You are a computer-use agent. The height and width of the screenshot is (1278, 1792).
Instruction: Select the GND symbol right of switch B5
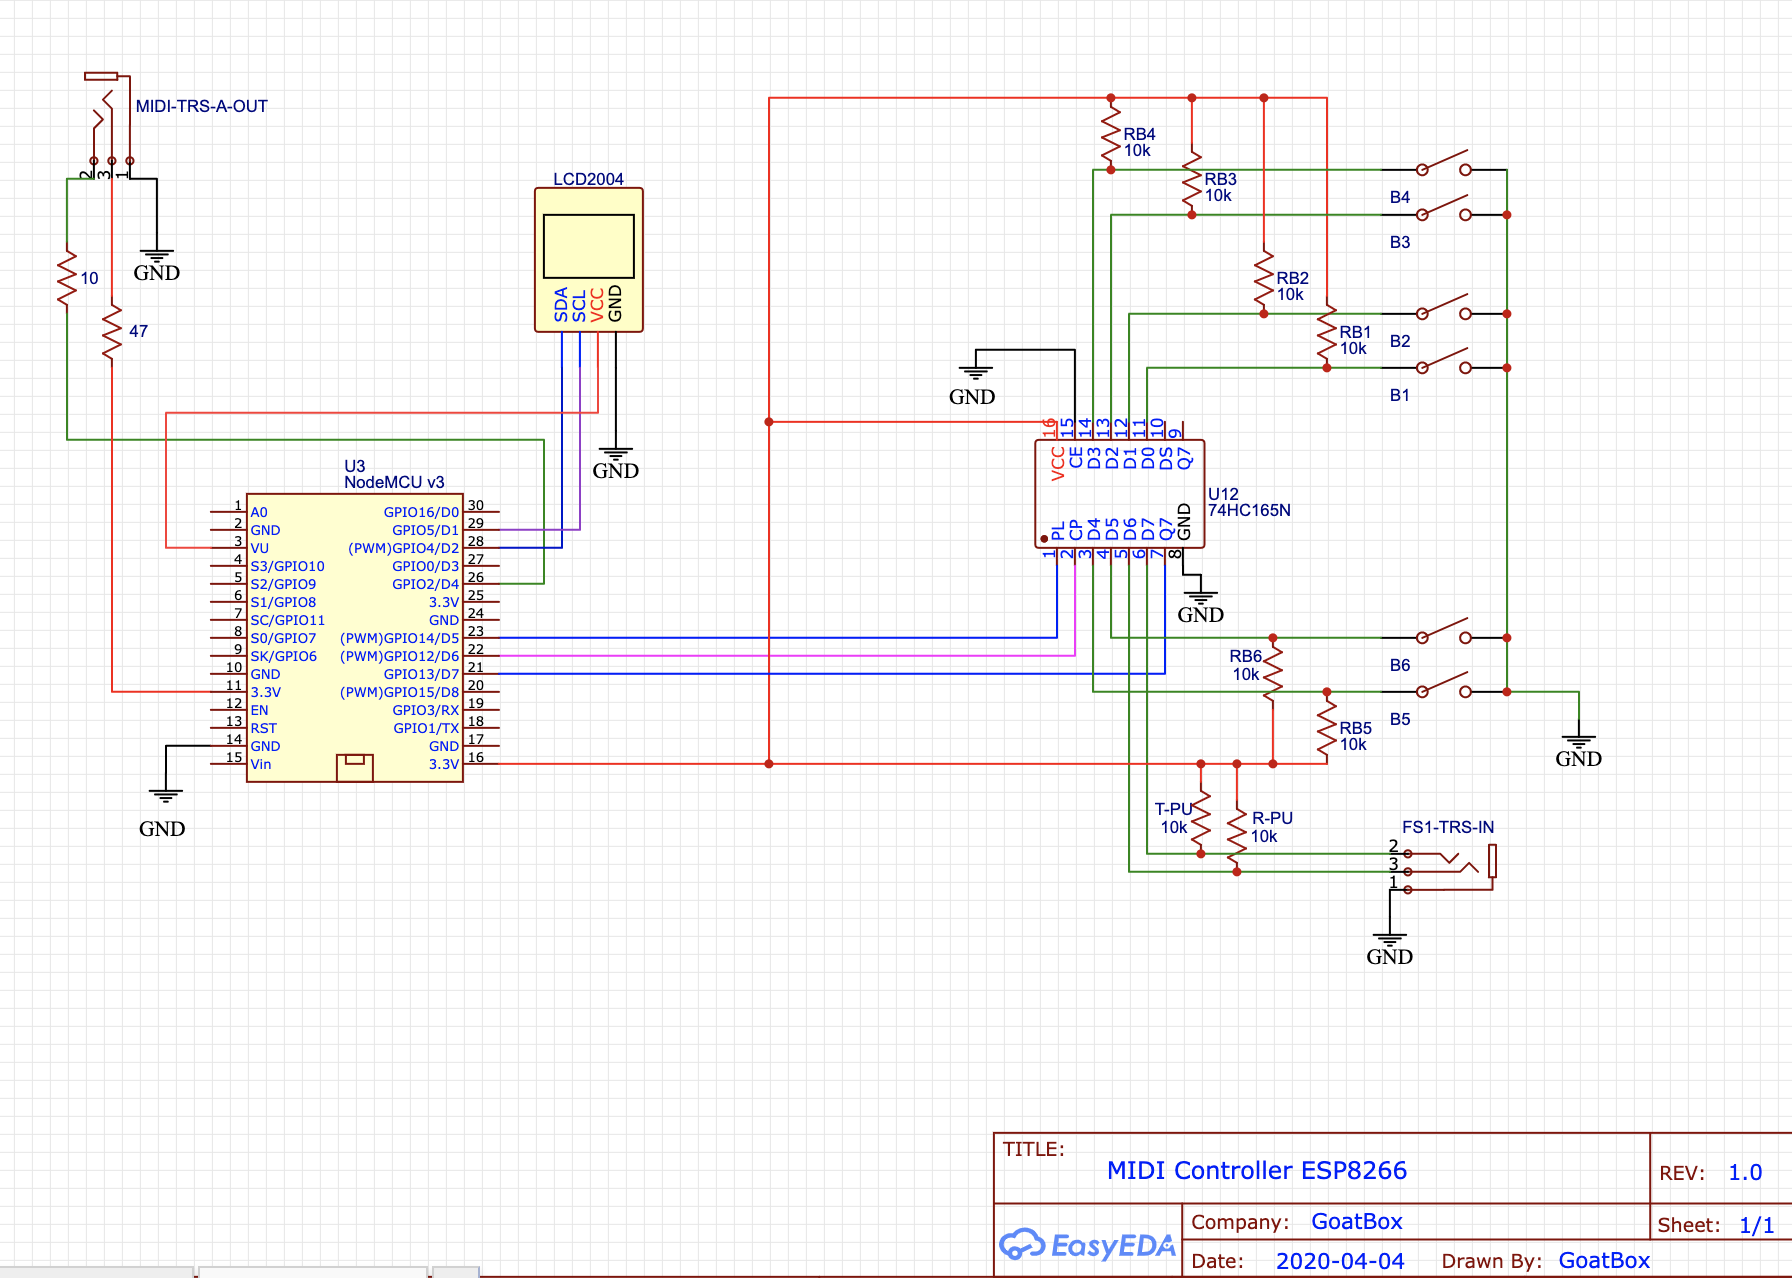tap(1578, 751)
